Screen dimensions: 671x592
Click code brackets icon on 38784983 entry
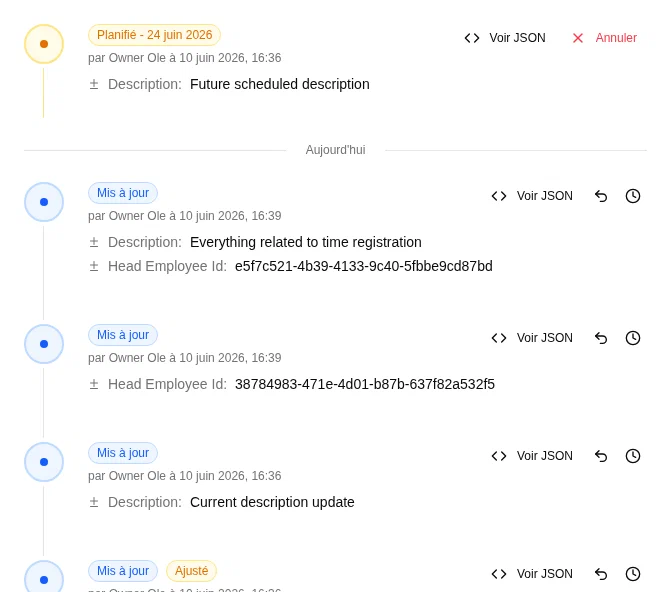499,338
